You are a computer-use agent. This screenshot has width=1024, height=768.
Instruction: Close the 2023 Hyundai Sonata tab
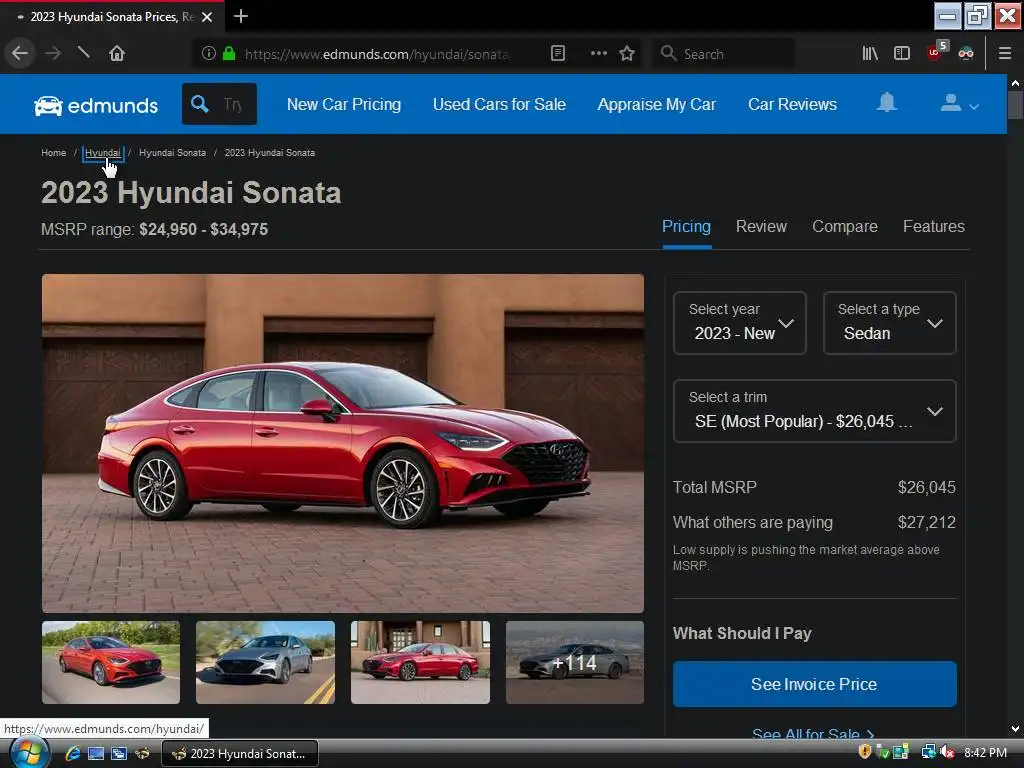(x=207, y=17)
